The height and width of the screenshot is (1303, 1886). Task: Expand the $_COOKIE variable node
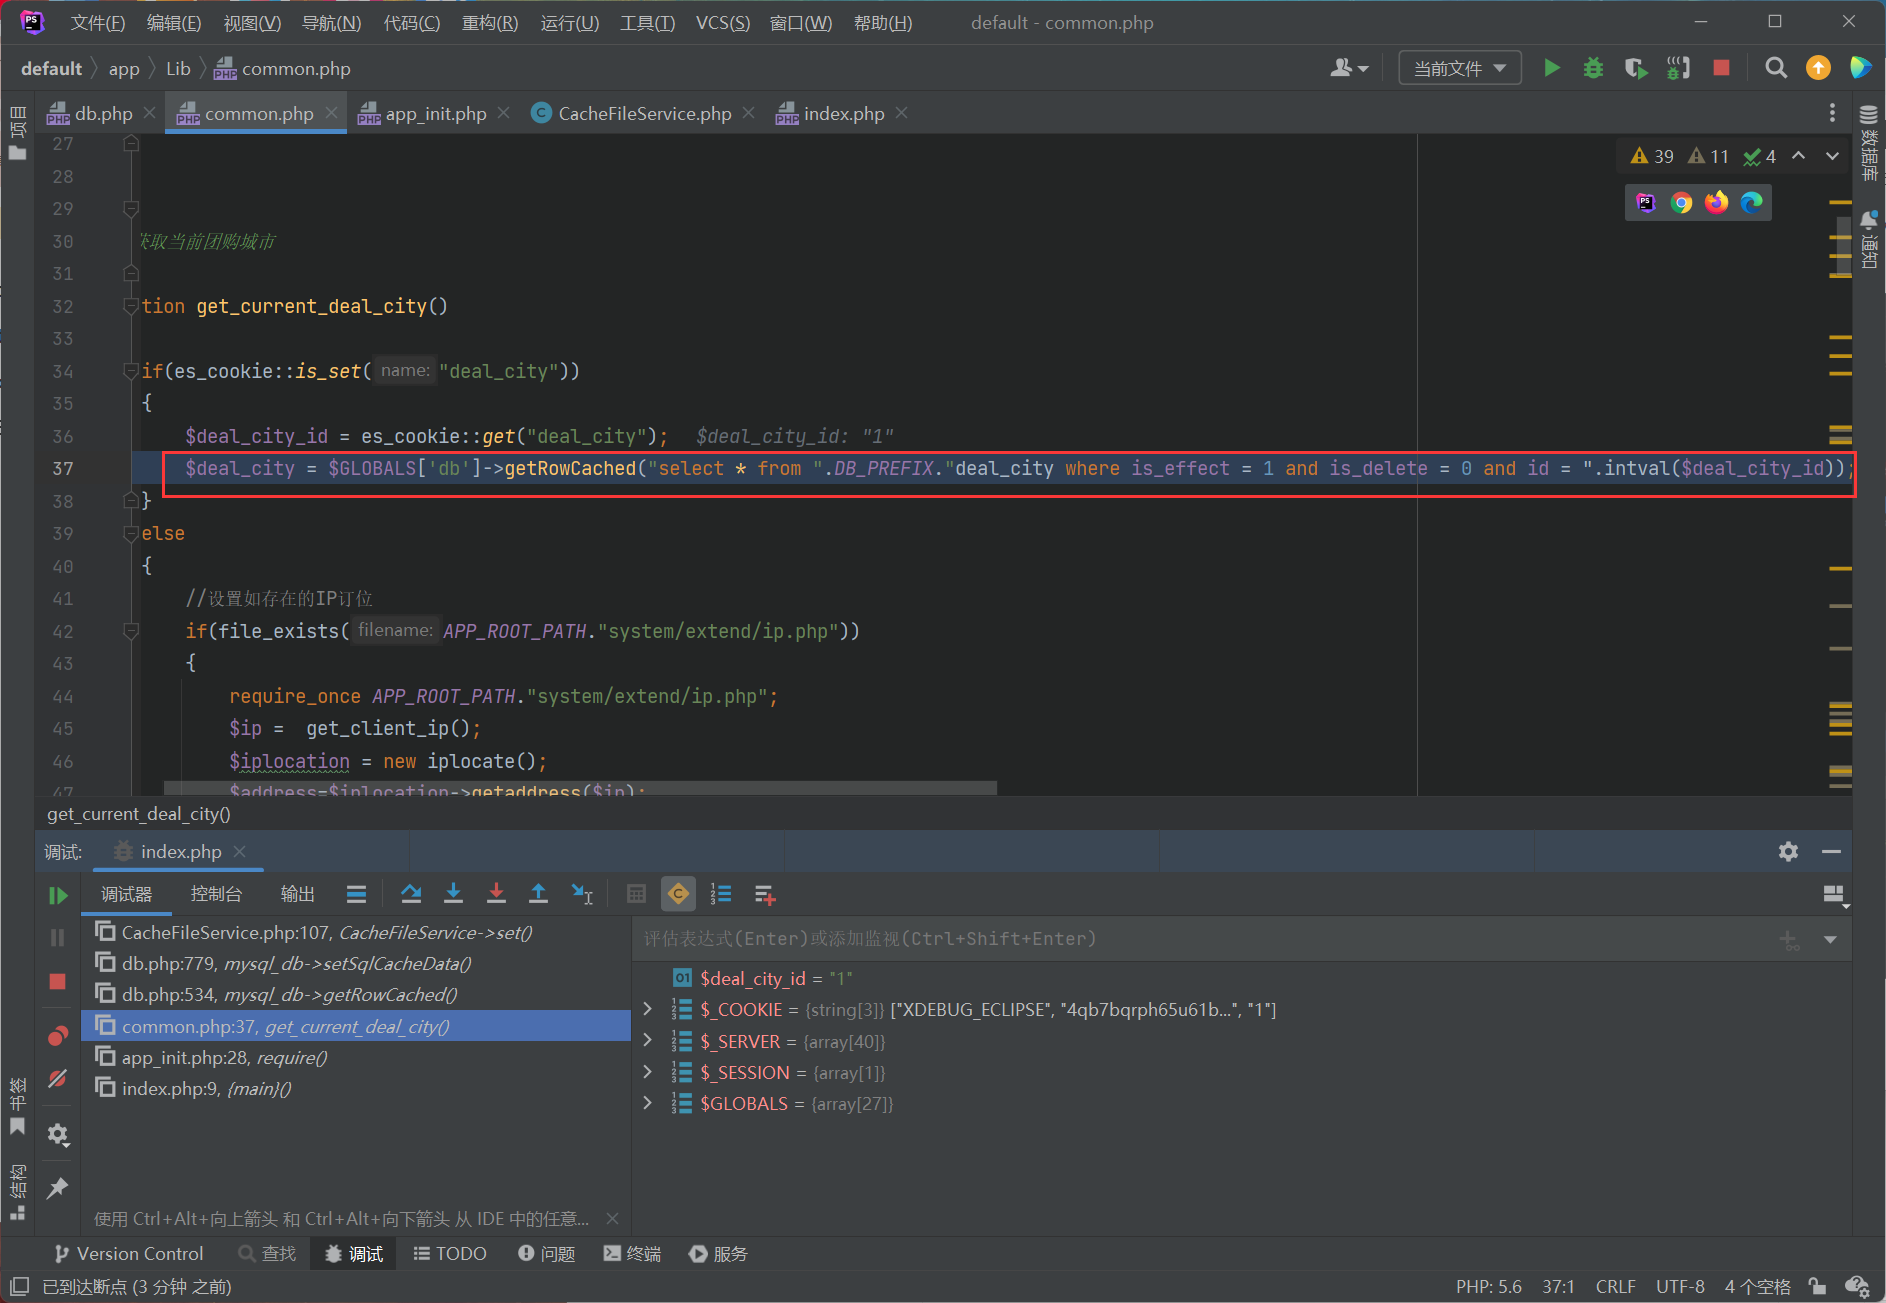[647, 1009]
